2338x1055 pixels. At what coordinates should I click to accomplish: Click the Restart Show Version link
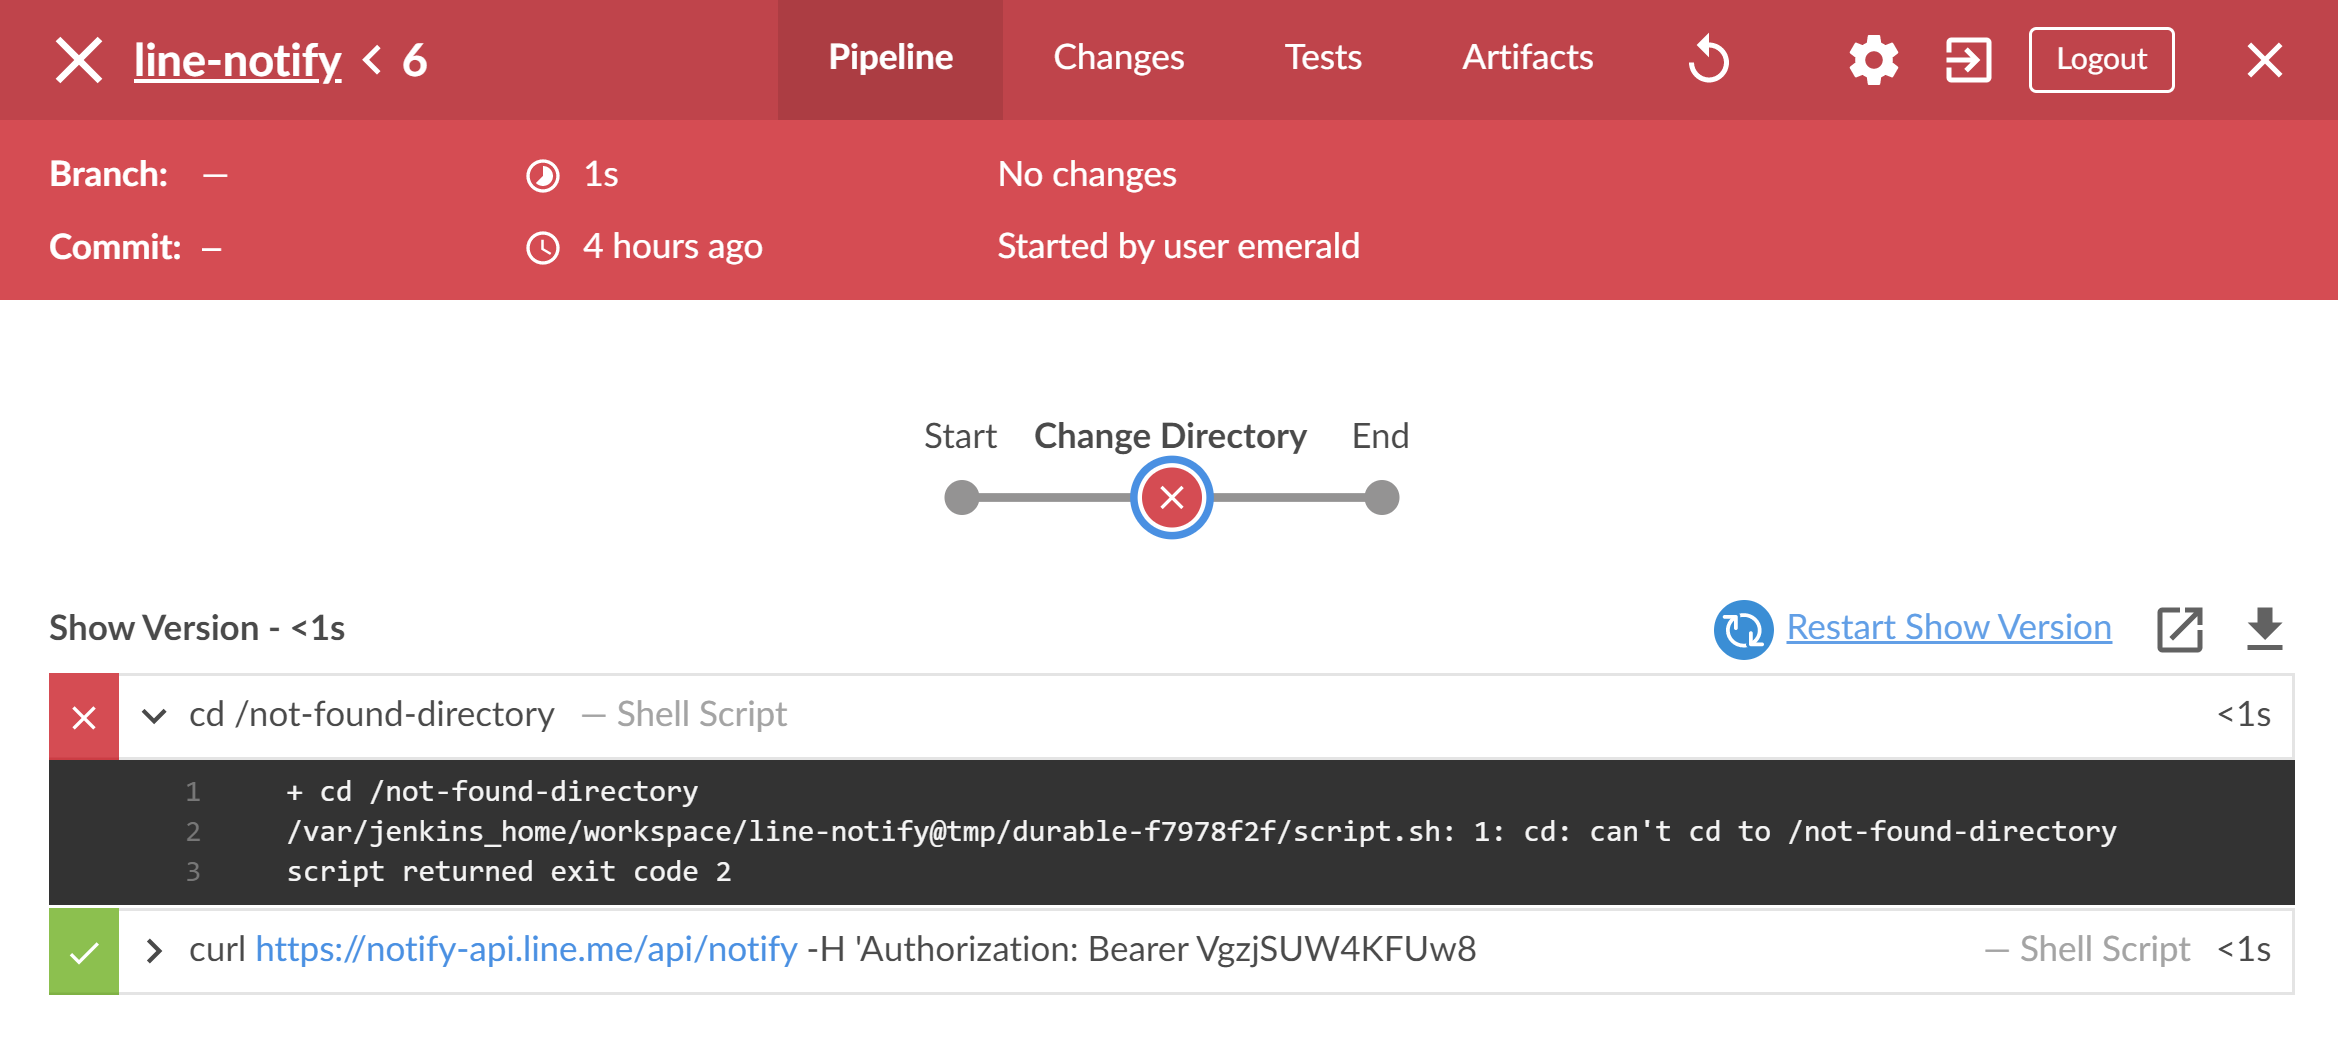coord(1948,627)
